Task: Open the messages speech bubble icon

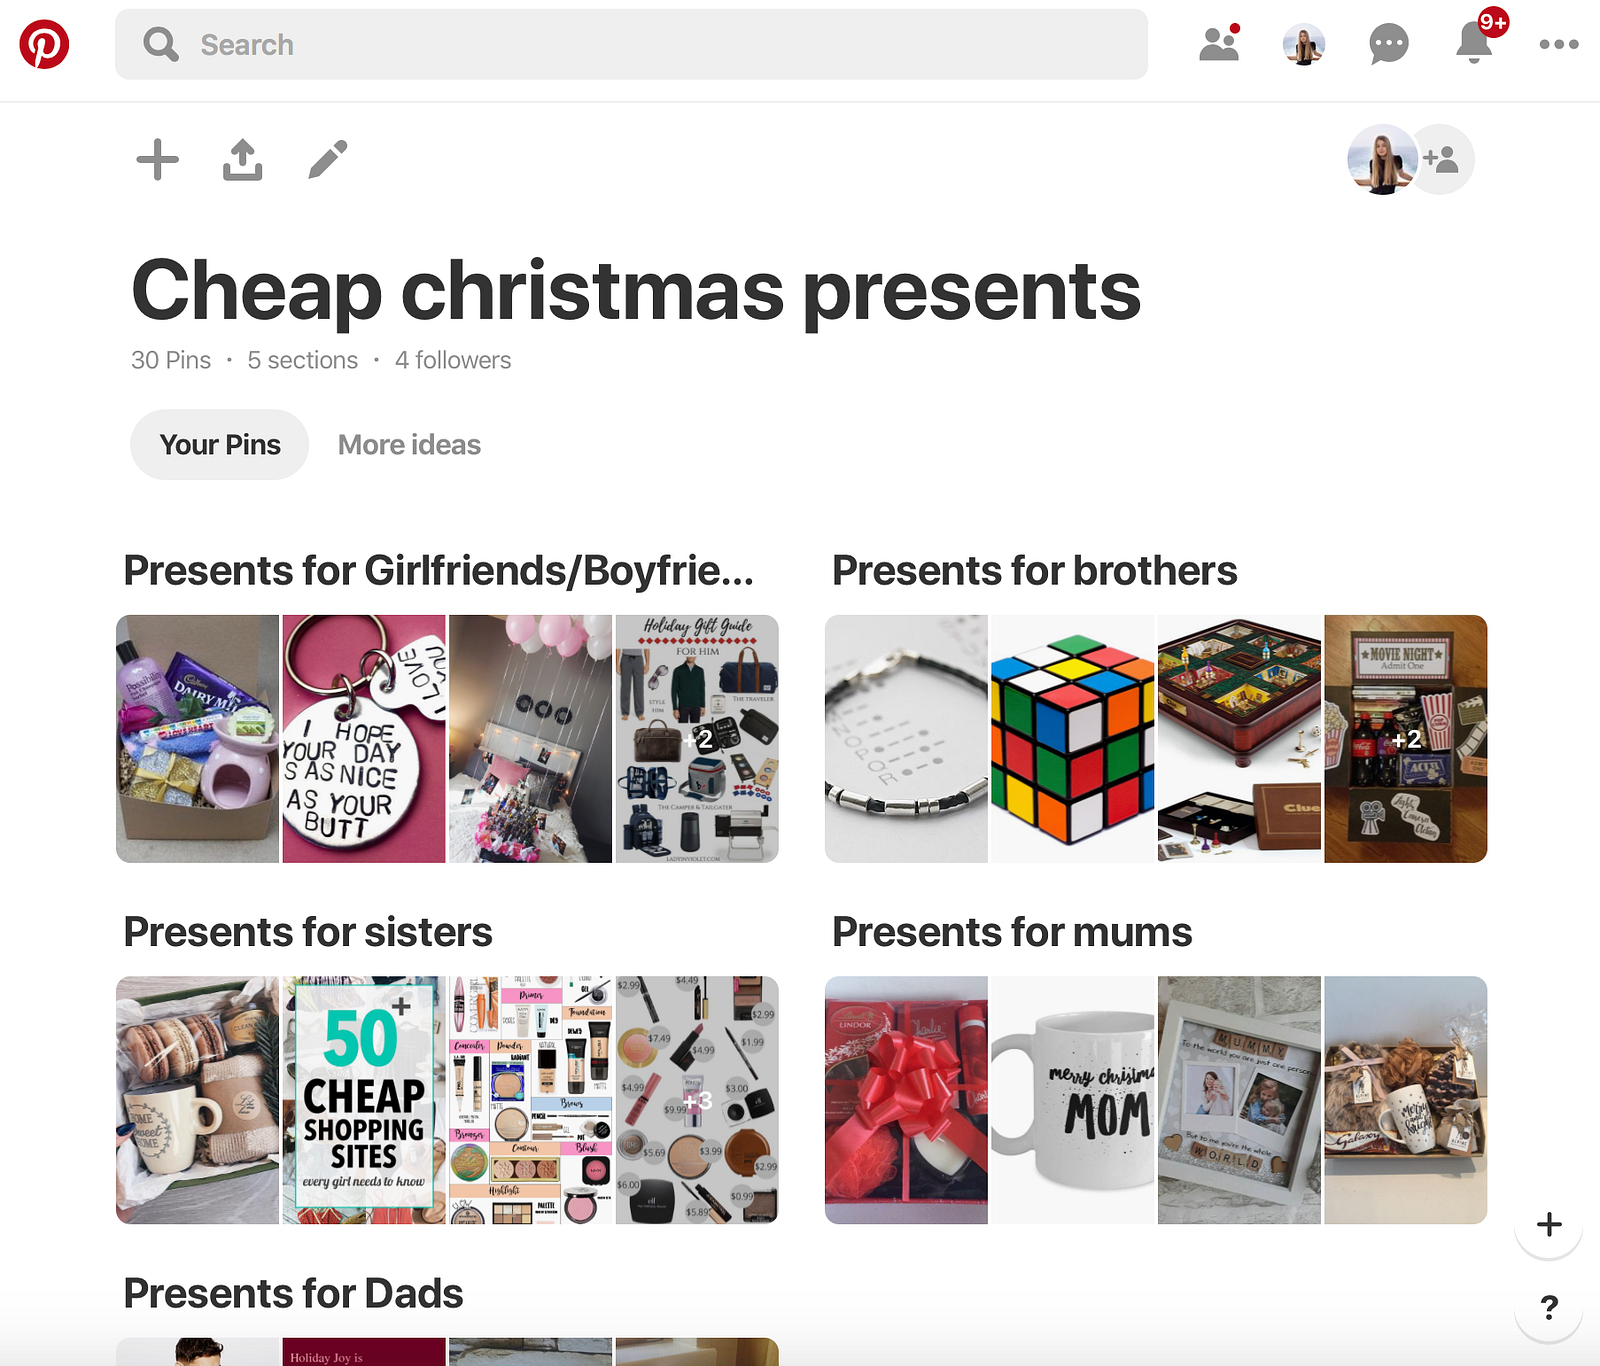Action: point(1389,45)
